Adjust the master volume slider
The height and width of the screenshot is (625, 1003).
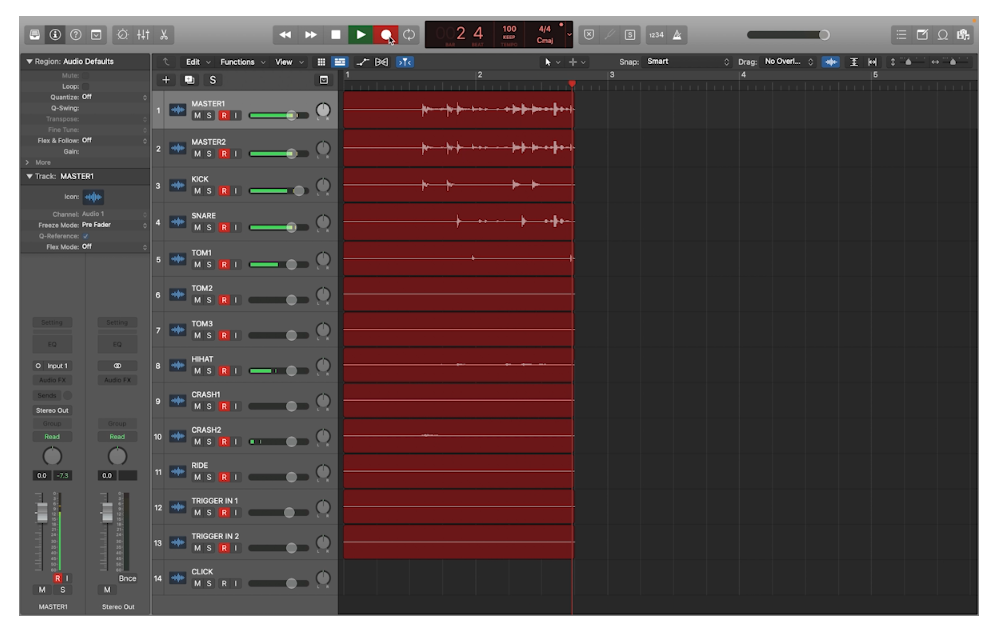click(825, 35)
